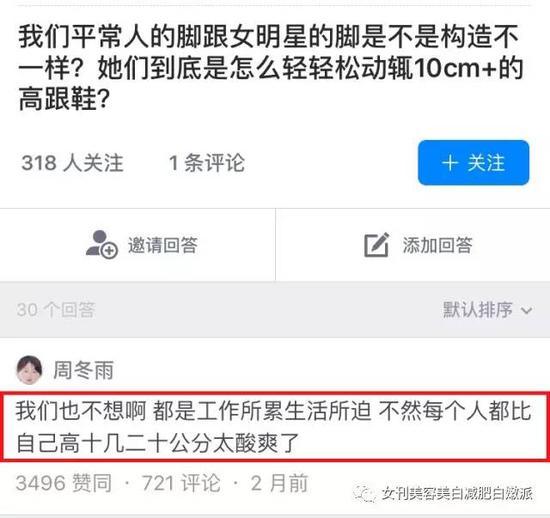Click the question title about 高跟鞋
Image resolution: width=550 pixels, height=518 pixels.
point(271,67)
